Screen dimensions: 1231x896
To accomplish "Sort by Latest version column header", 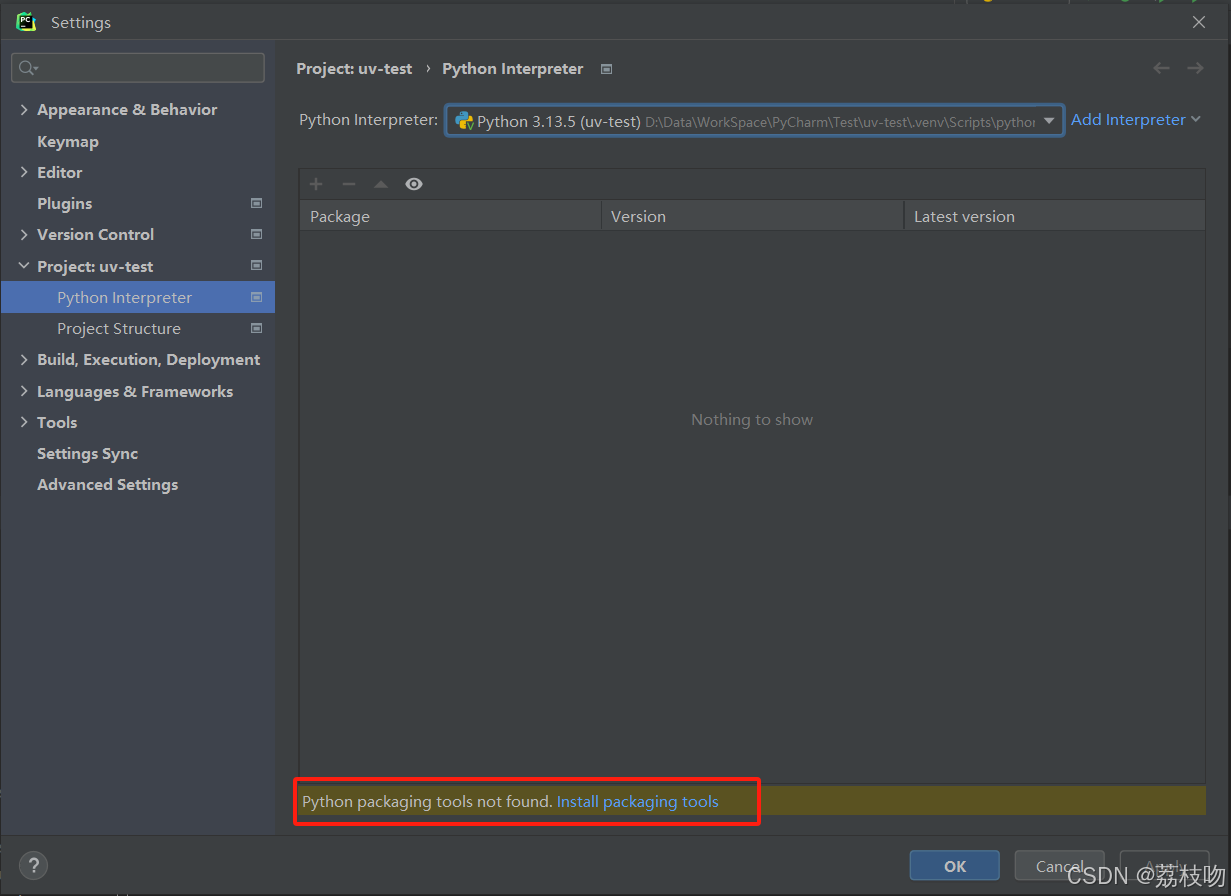I will coord(1055,216).
